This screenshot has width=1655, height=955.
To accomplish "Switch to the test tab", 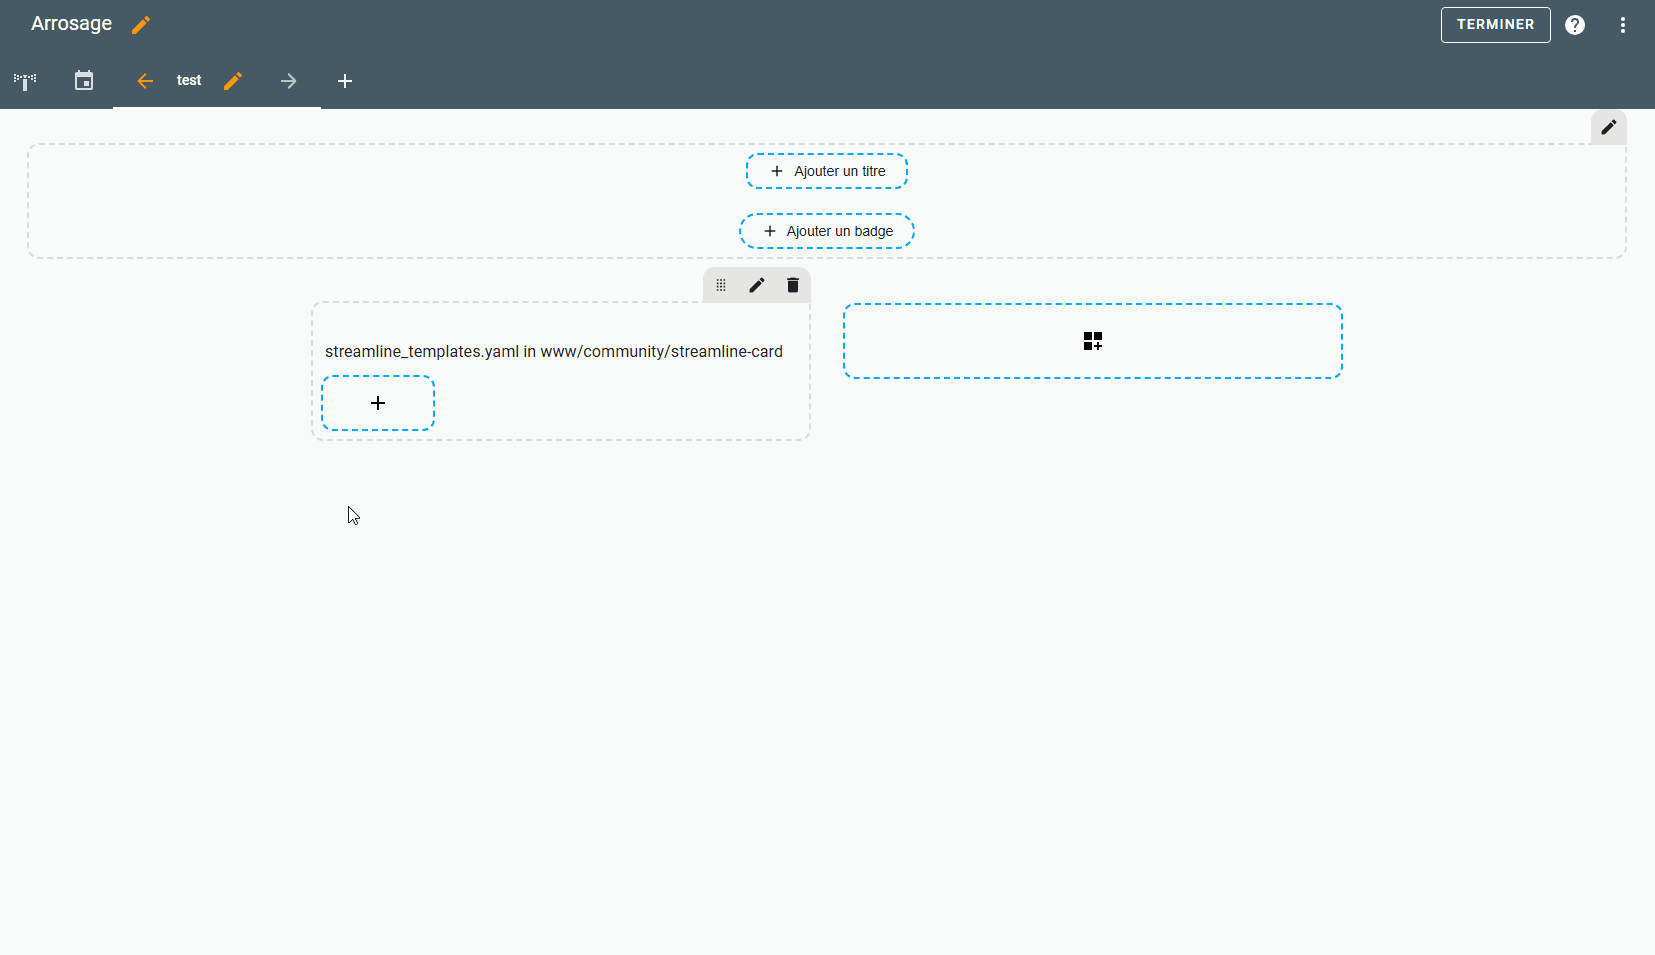I will [189, 81].
